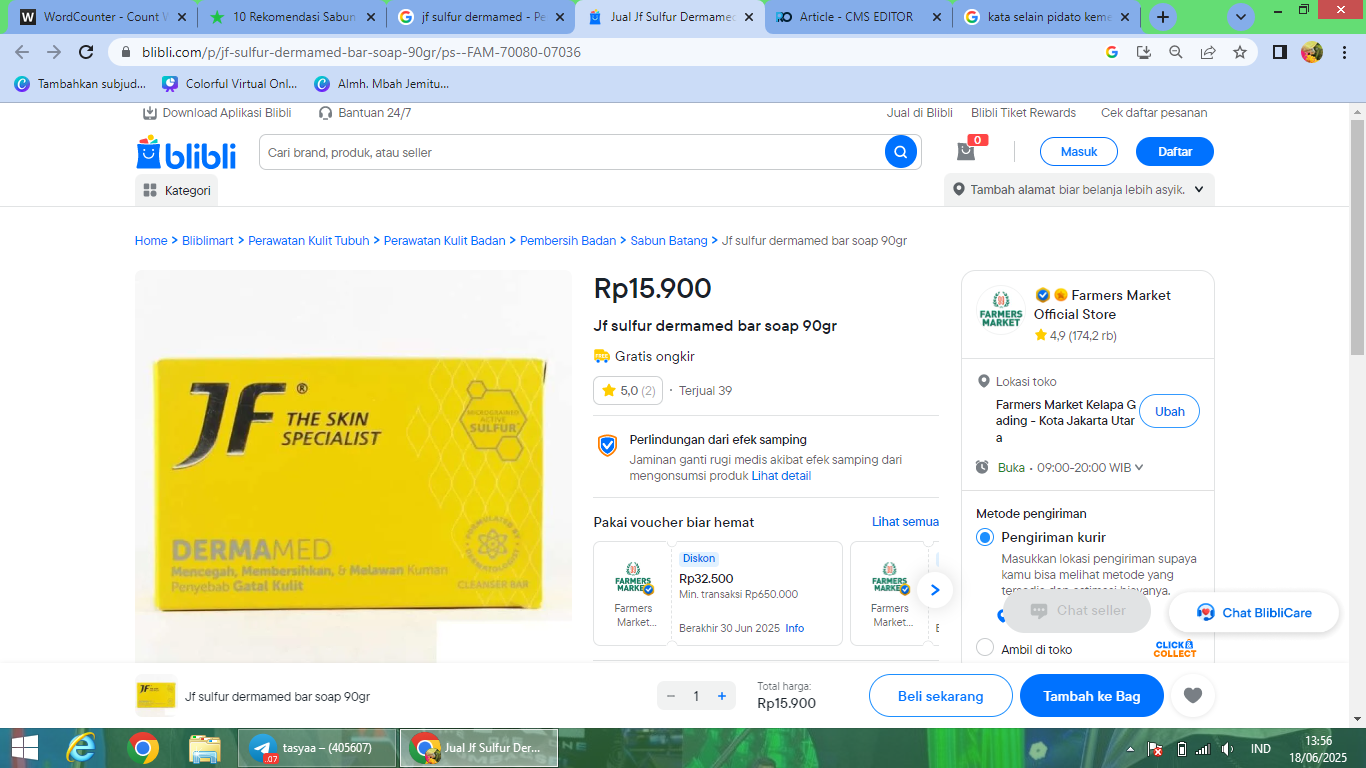
Task: Click the JF soap product image
Action: (x=353, y=466)
